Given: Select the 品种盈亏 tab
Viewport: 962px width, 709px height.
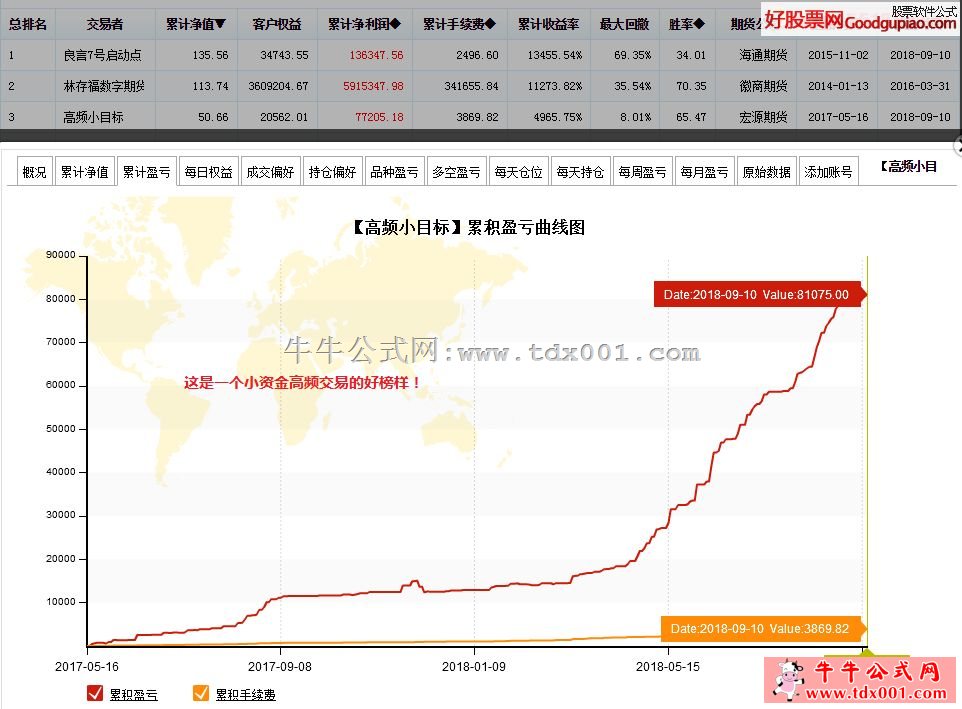Looking at the screenshot, I should (394, 172).
